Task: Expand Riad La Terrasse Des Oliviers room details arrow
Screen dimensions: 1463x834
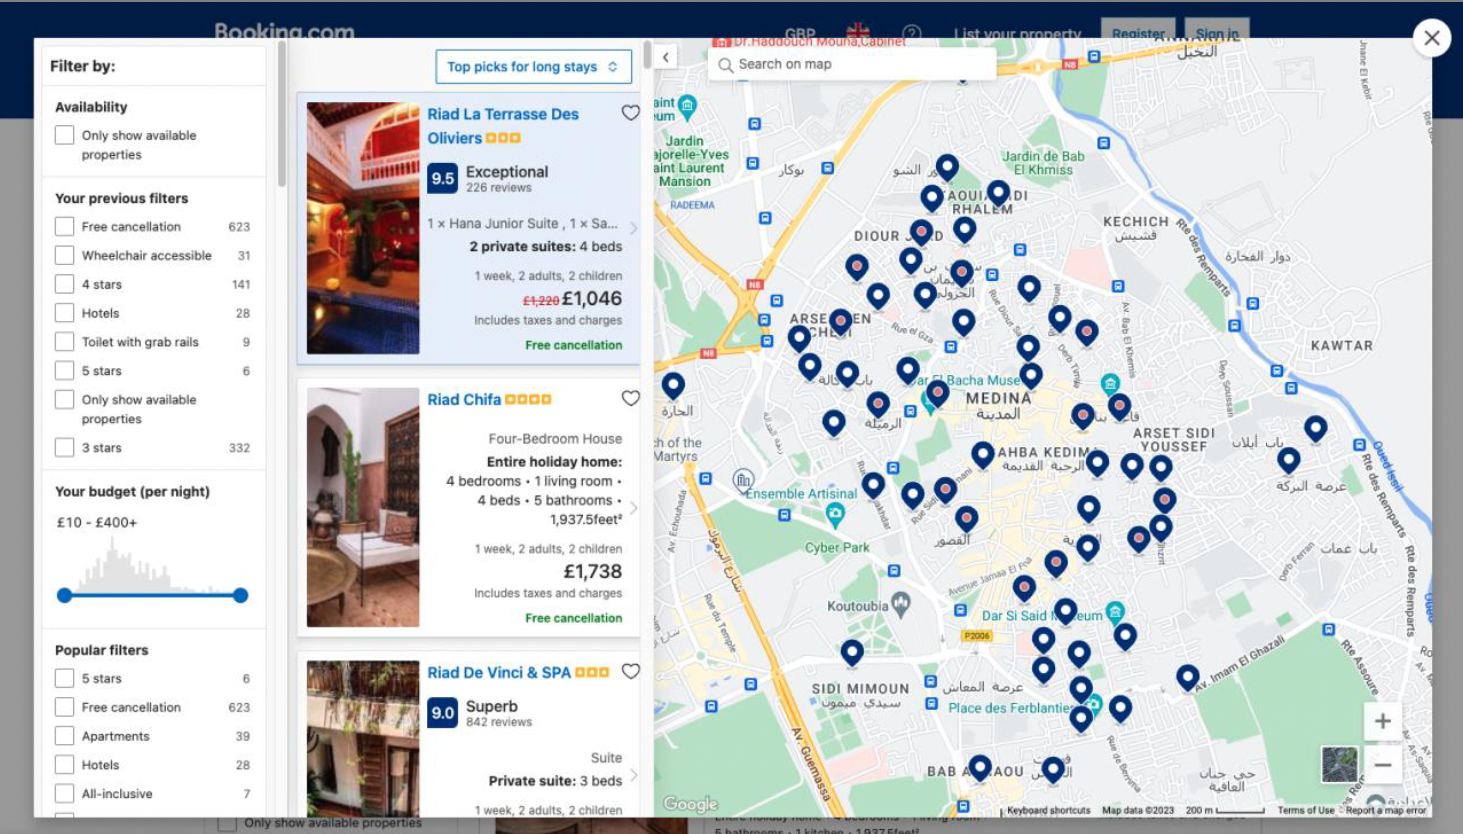Action: pyautogui.click(x=633, y=228)
